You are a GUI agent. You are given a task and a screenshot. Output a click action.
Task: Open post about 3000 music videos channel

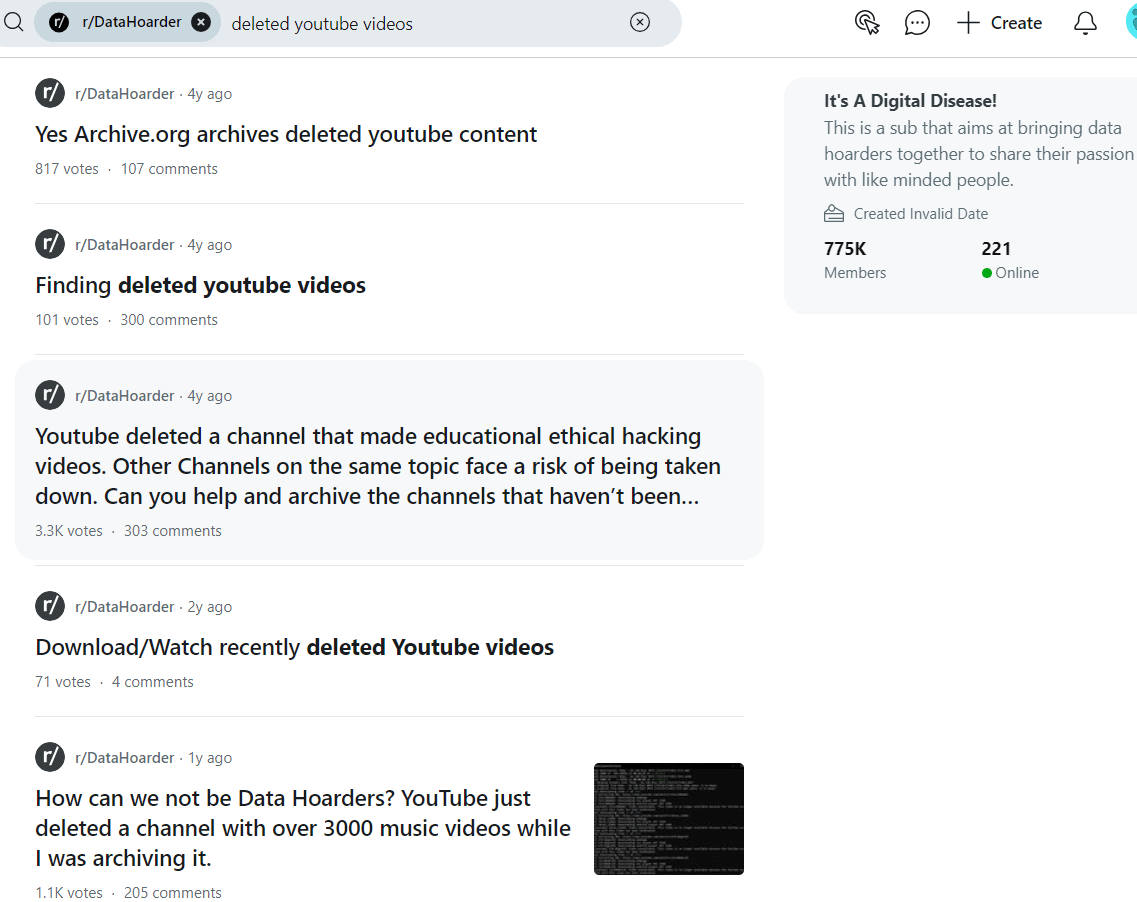pyautogui.click(x=303, y=828)
